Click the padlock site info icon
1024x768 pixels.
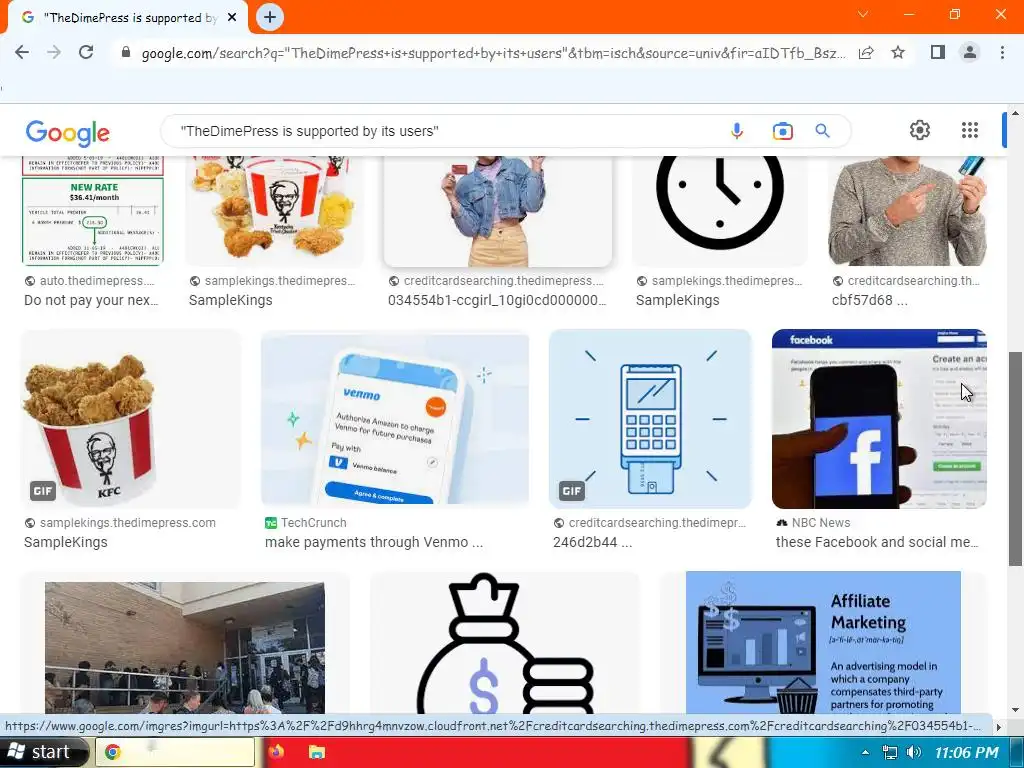[126, 52]
